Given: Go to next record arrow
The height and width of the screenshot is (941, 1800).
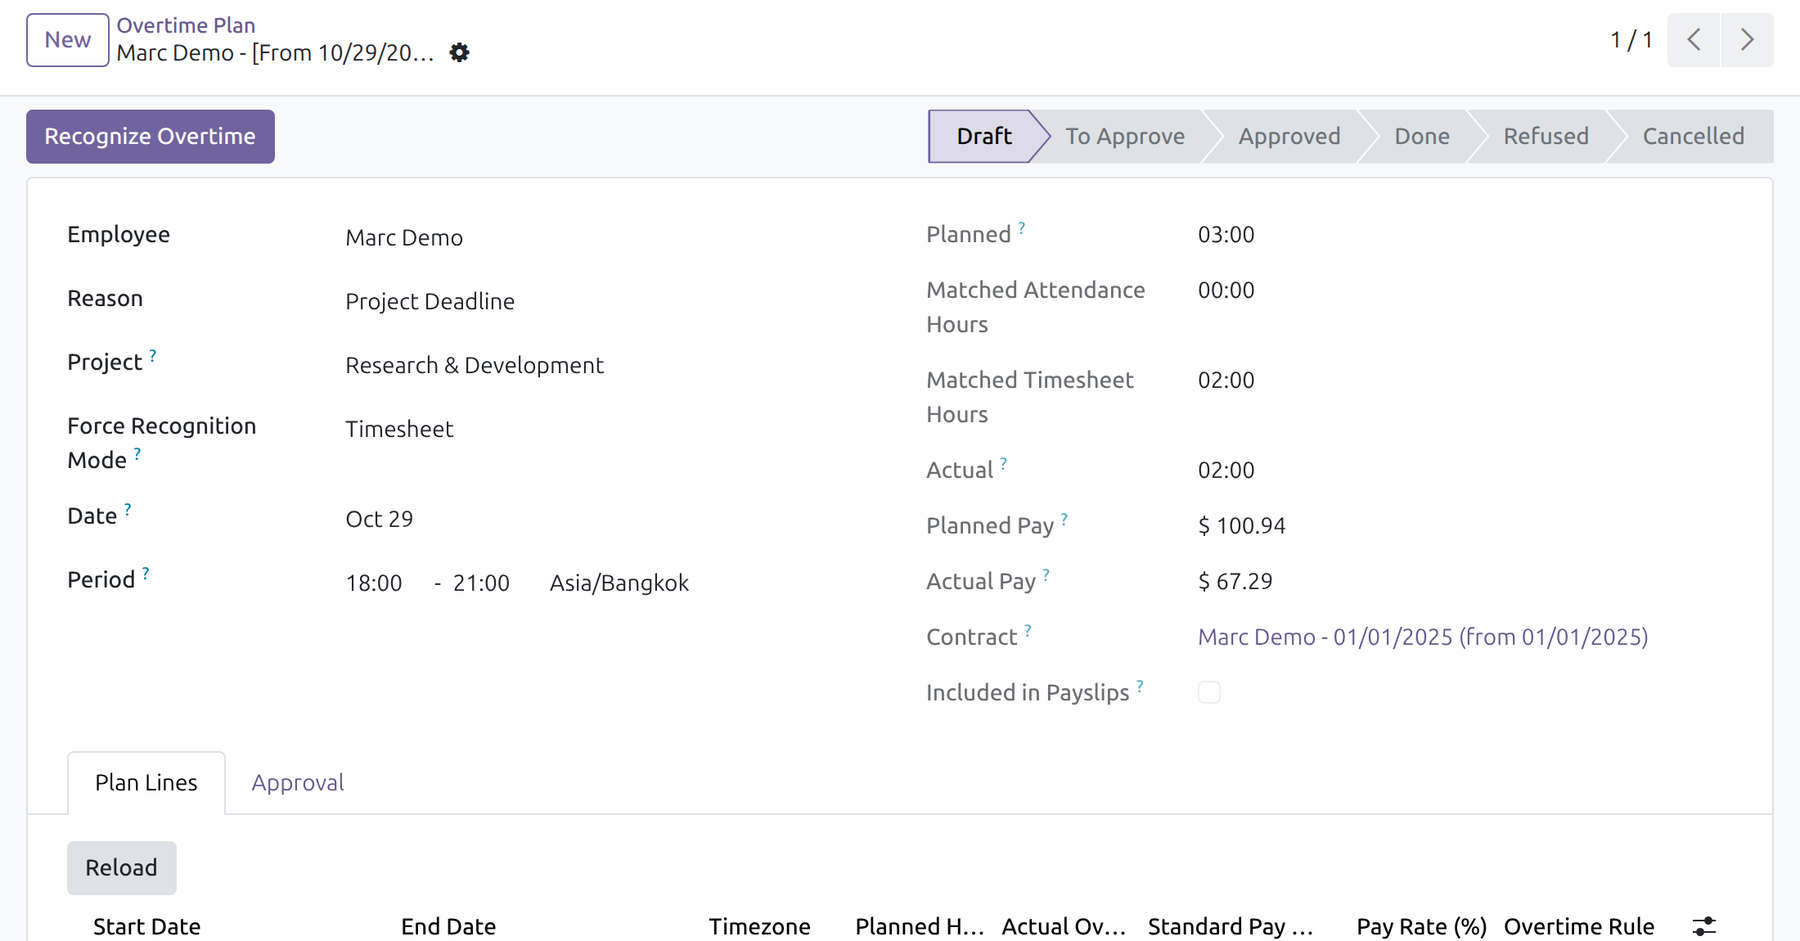Looking at the screenshot, I should tap(1747, 40).
